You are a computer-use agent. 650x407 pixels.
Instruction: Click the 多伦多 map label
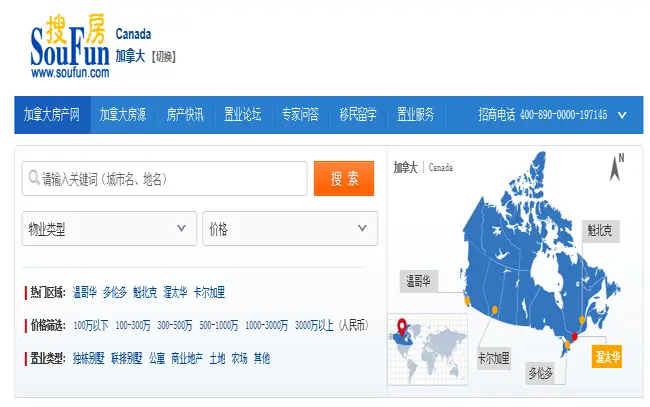click(540, 373)
